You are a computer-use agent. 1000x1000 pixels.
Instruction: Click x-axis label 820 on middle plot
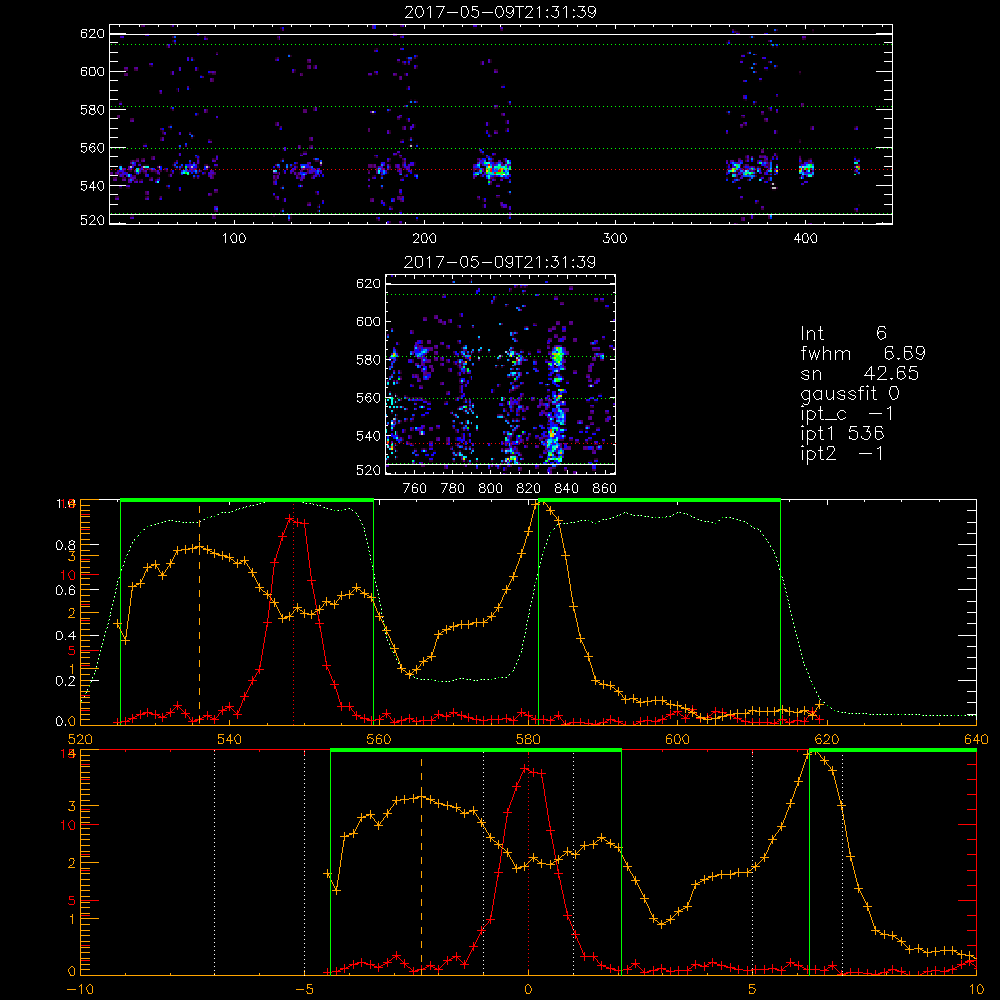pos(529,489)
